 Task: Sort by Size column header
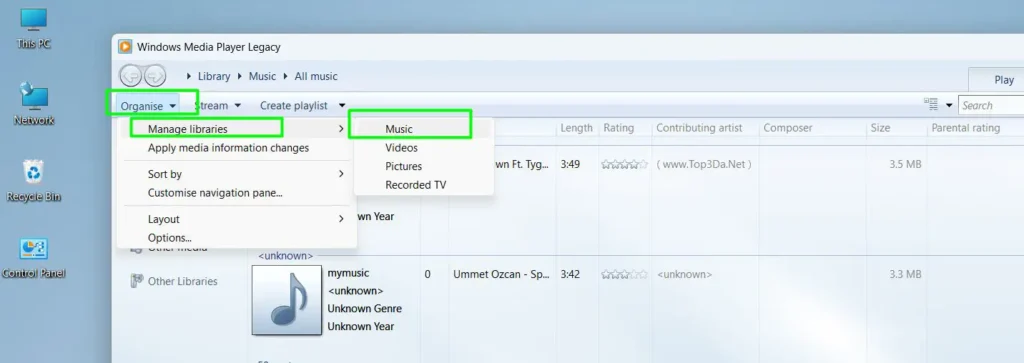[880, 128]
